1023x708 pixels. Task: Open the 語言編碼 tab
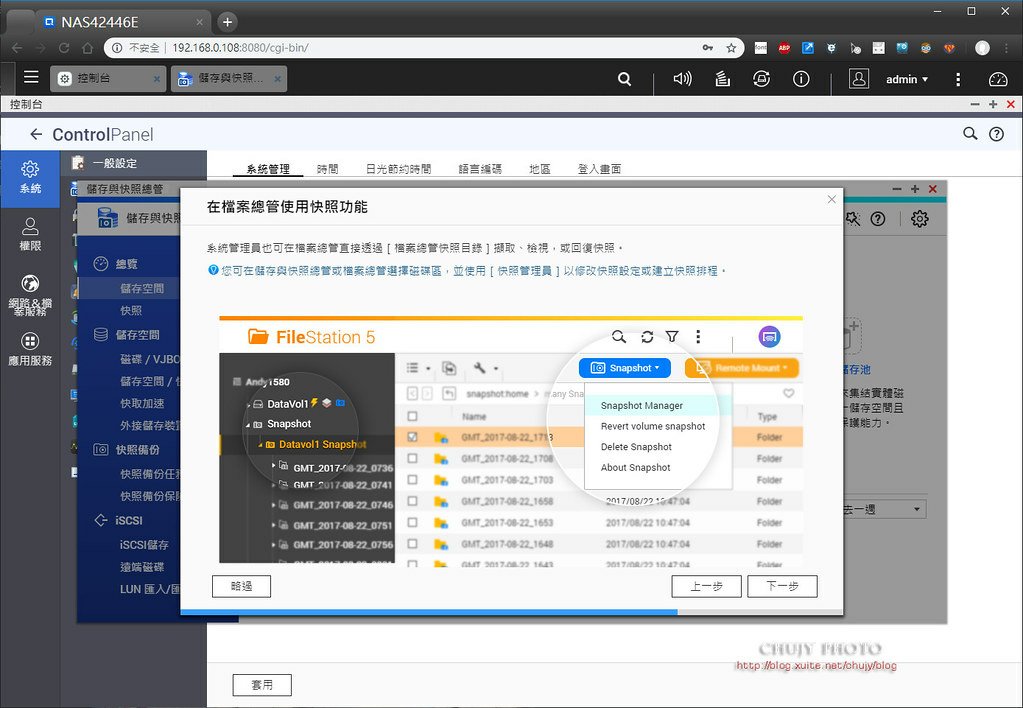(480, 169)
